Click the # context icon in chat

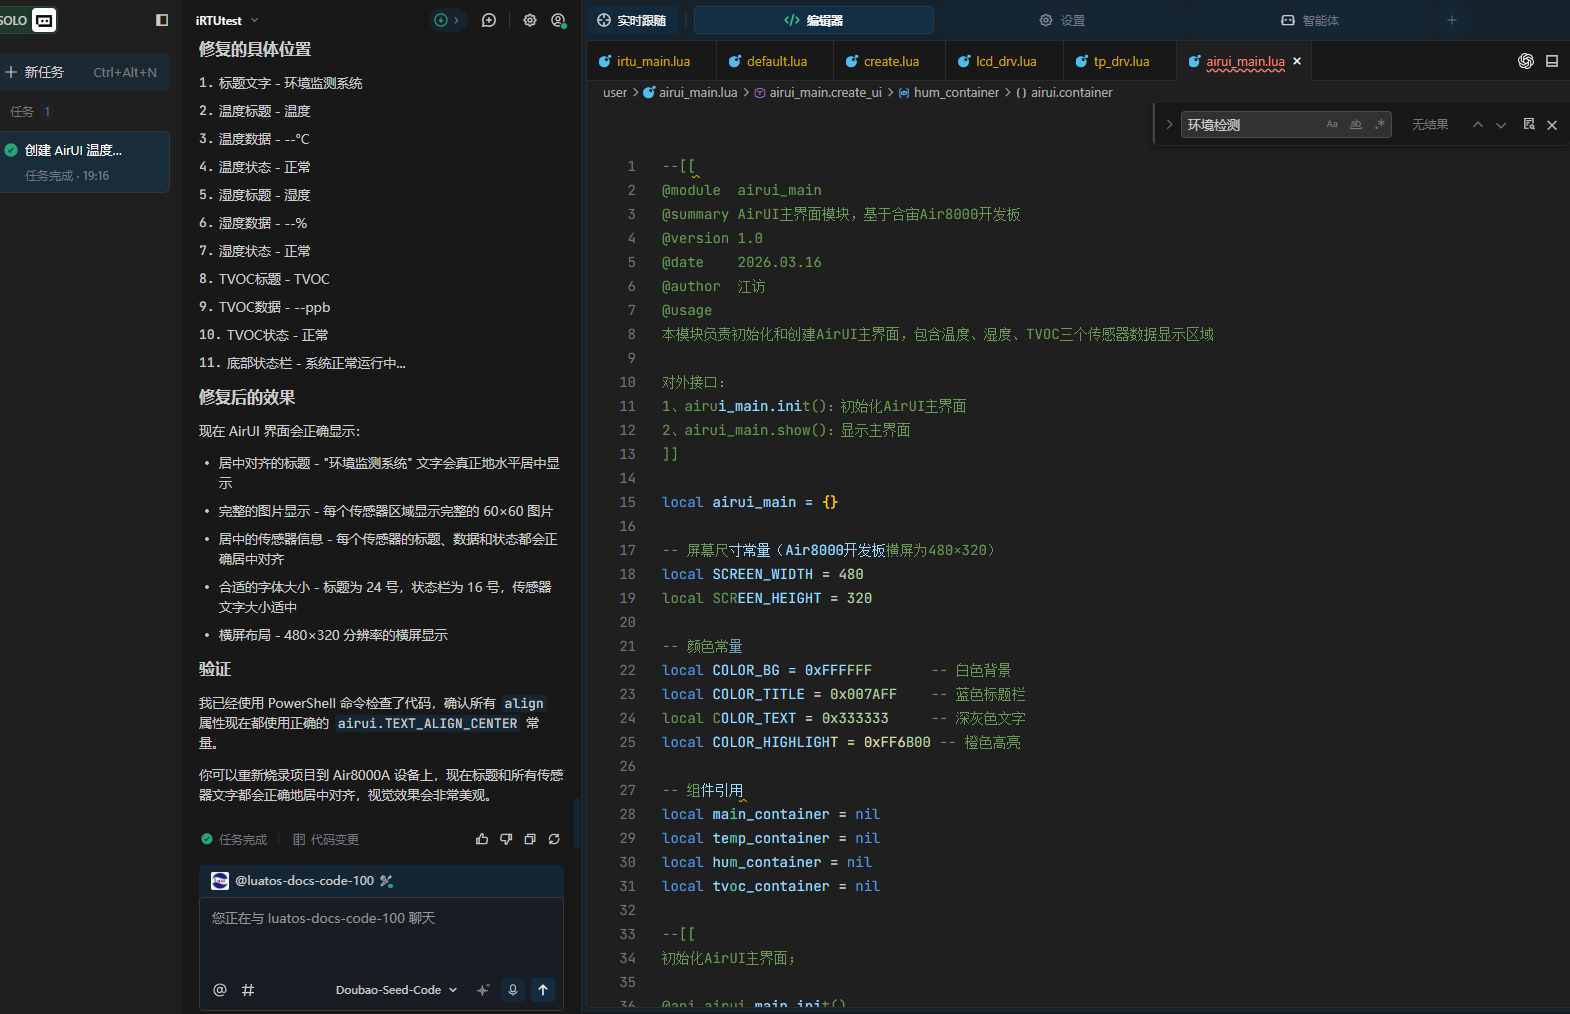point(248,990)
